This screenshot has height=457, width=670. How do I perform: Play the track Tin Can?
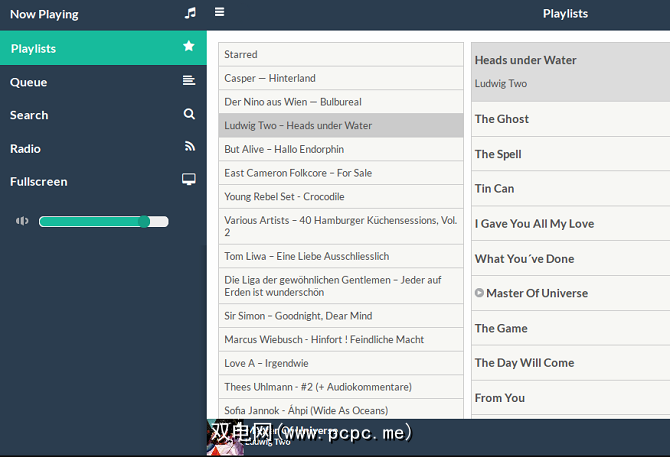click(571, 189)
